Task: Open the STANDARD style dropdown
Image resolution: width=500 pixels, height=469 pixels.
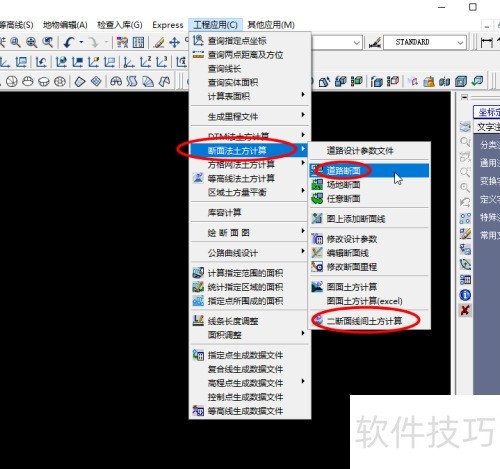Action: point(425,42)
